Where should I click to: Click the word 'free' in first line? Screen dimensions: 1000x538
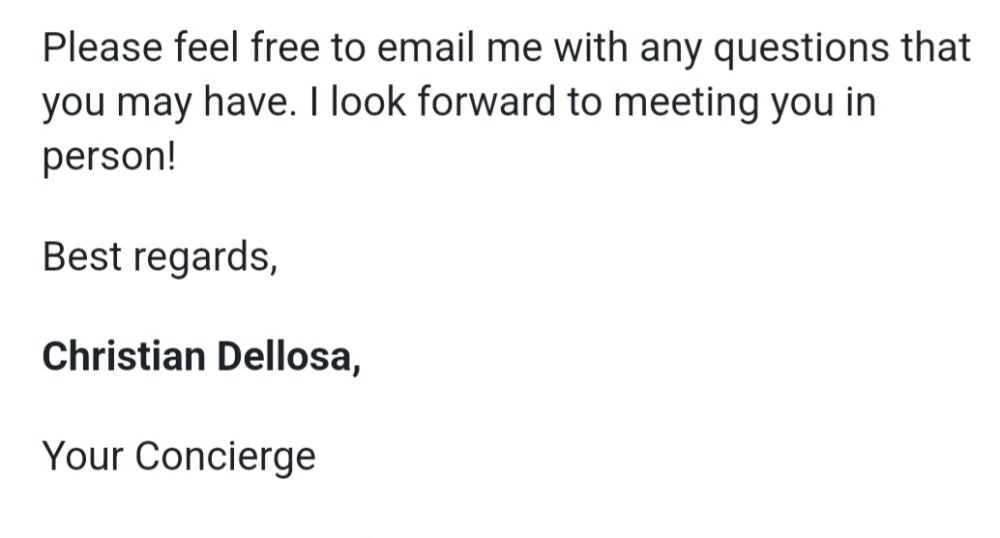tap(285, 48)
